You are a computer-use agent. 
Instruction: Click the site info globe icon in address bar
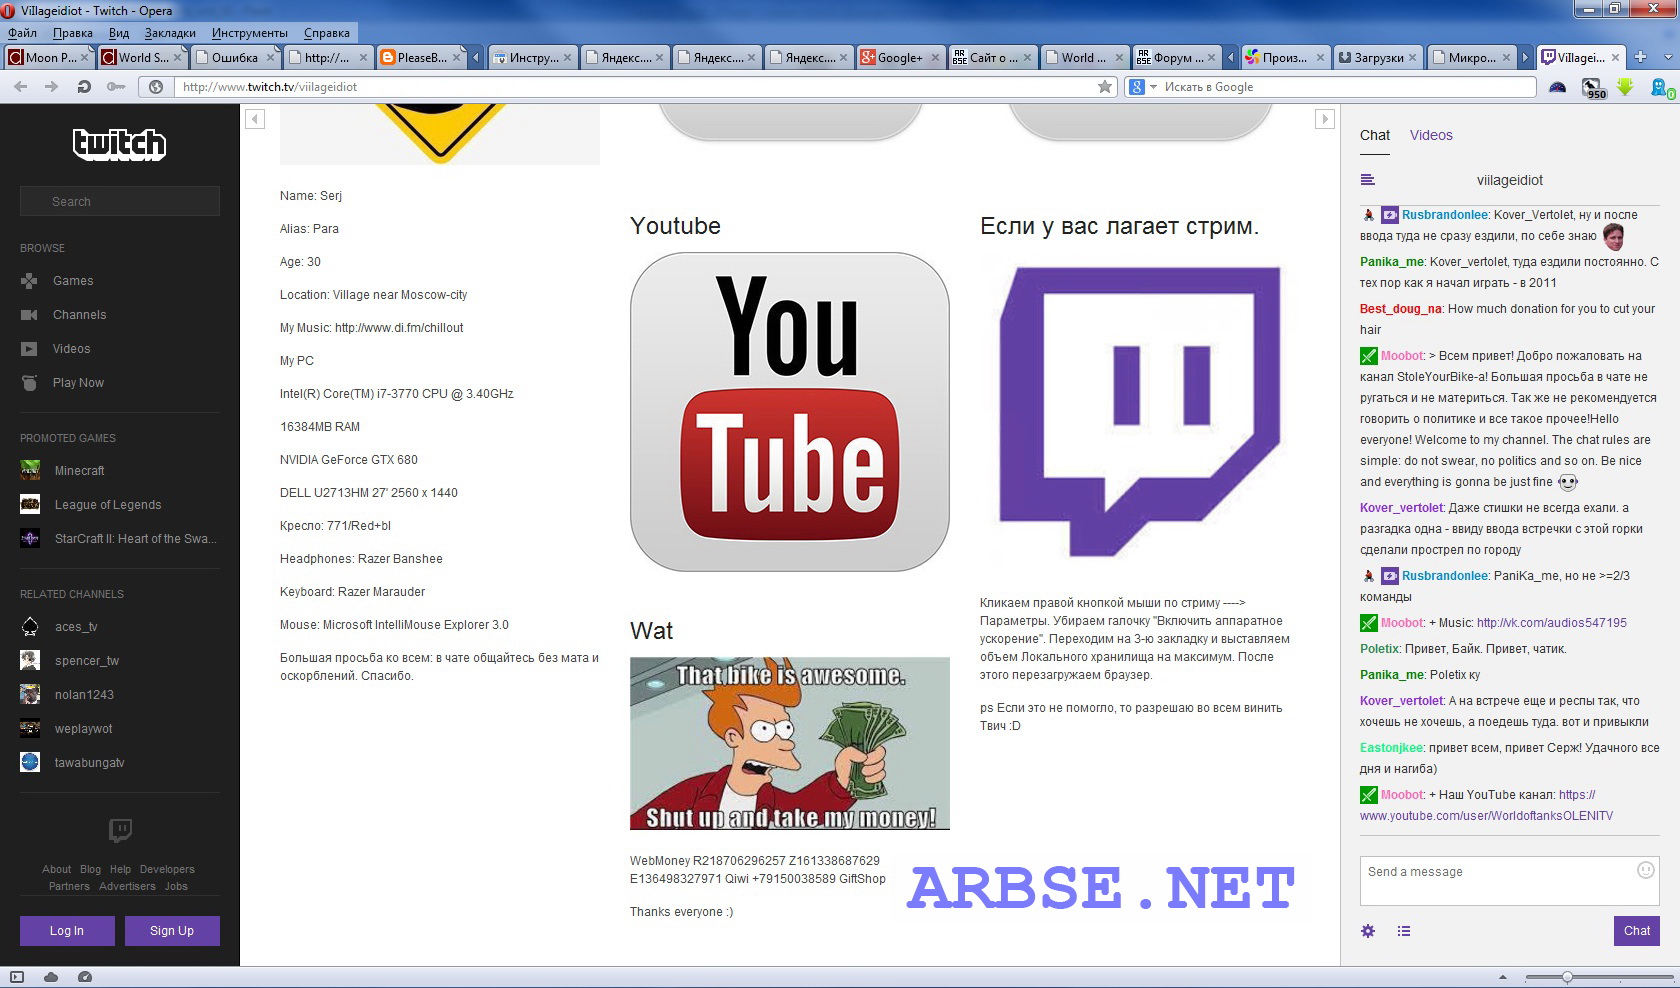[156, 87]
